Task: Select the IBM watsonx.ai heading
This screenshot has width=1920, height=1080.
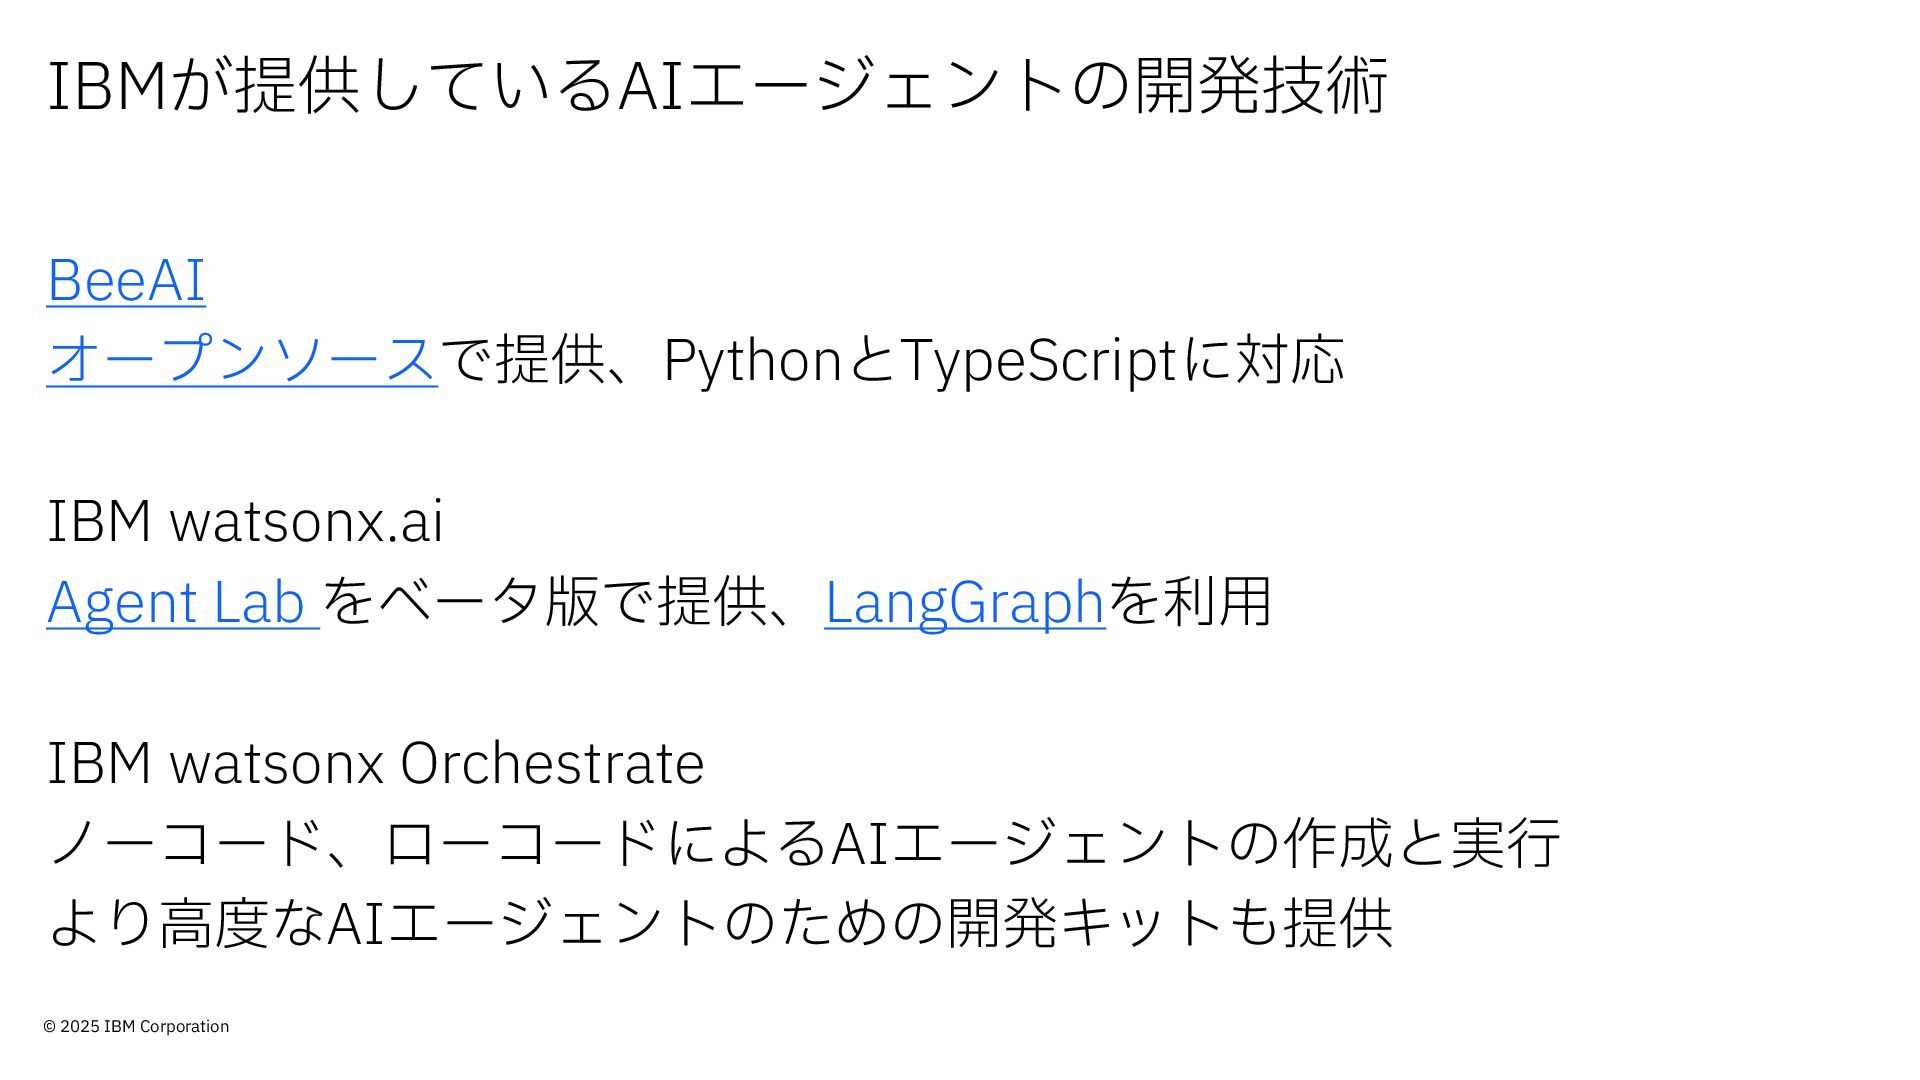Action: click(x=245, y=521)
